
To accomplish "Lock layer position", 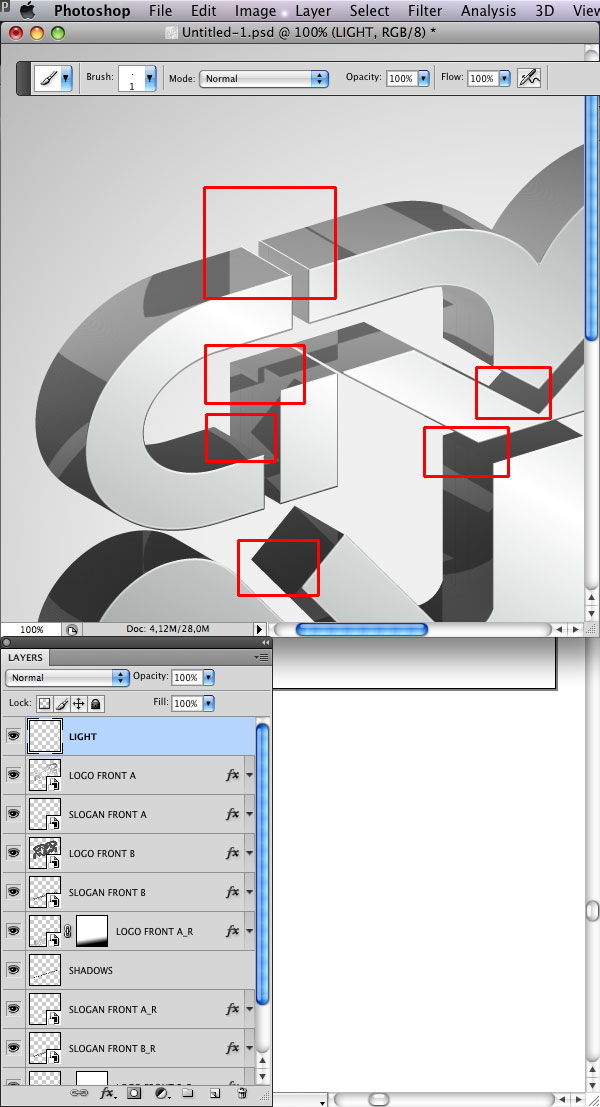I will click(78, 704).
